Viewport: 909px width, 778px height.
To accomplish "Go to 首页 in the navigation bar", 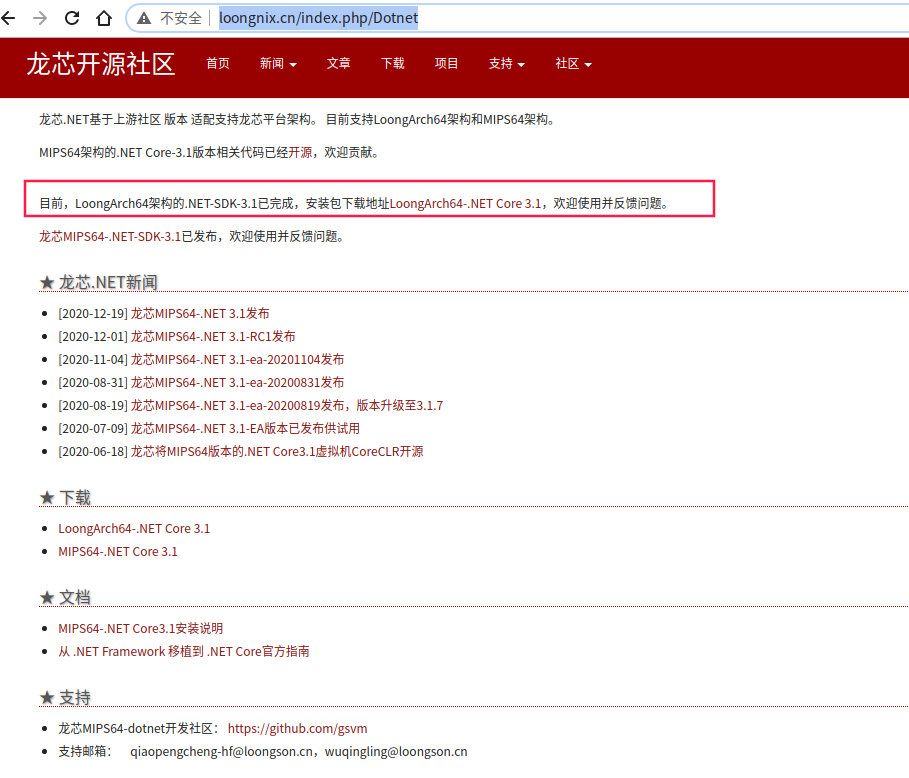I will (218, 63).
